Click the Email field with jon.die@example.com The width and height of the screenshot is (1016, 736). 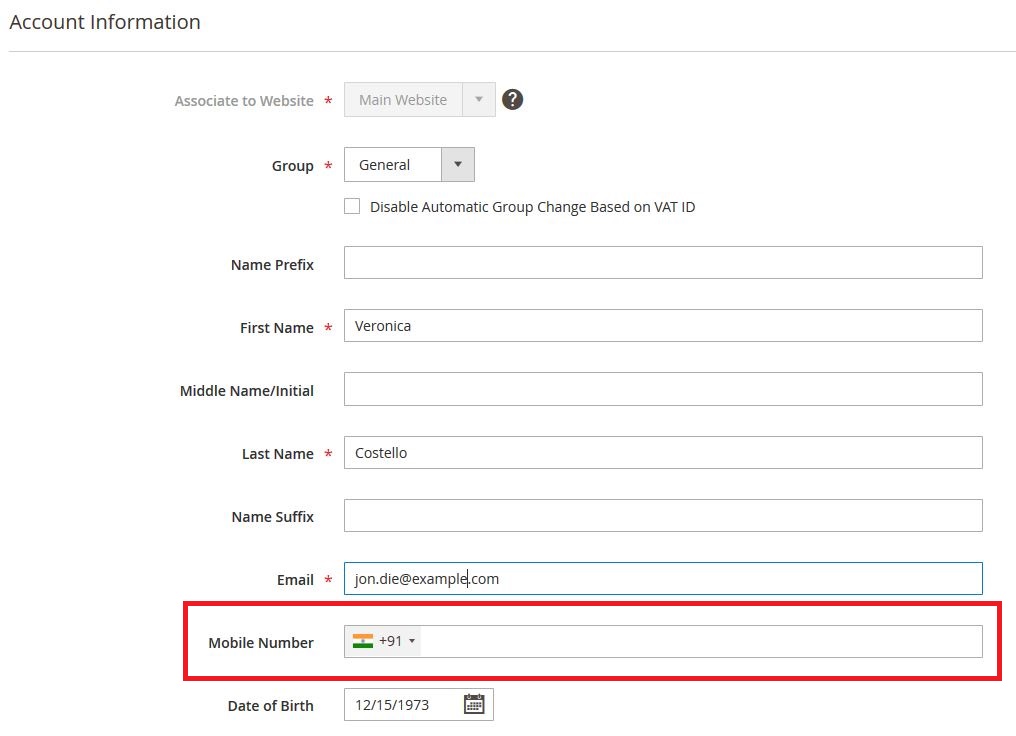[x=662, y=579]
